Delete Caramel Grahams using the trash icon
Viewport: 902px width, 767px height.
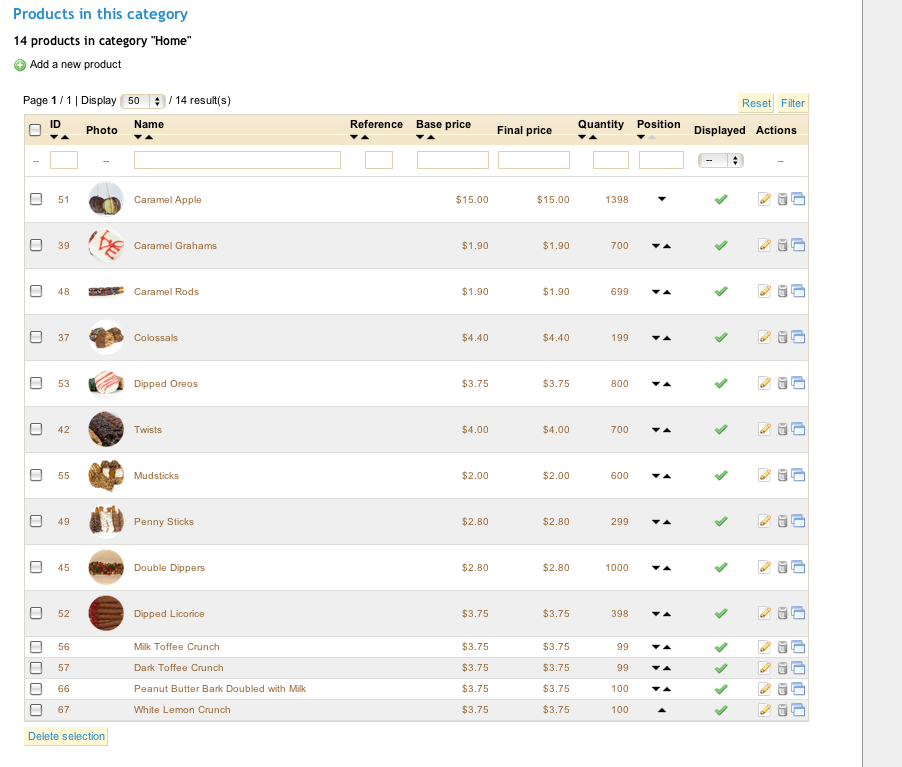pyautogui.click(x=782, y=246)
